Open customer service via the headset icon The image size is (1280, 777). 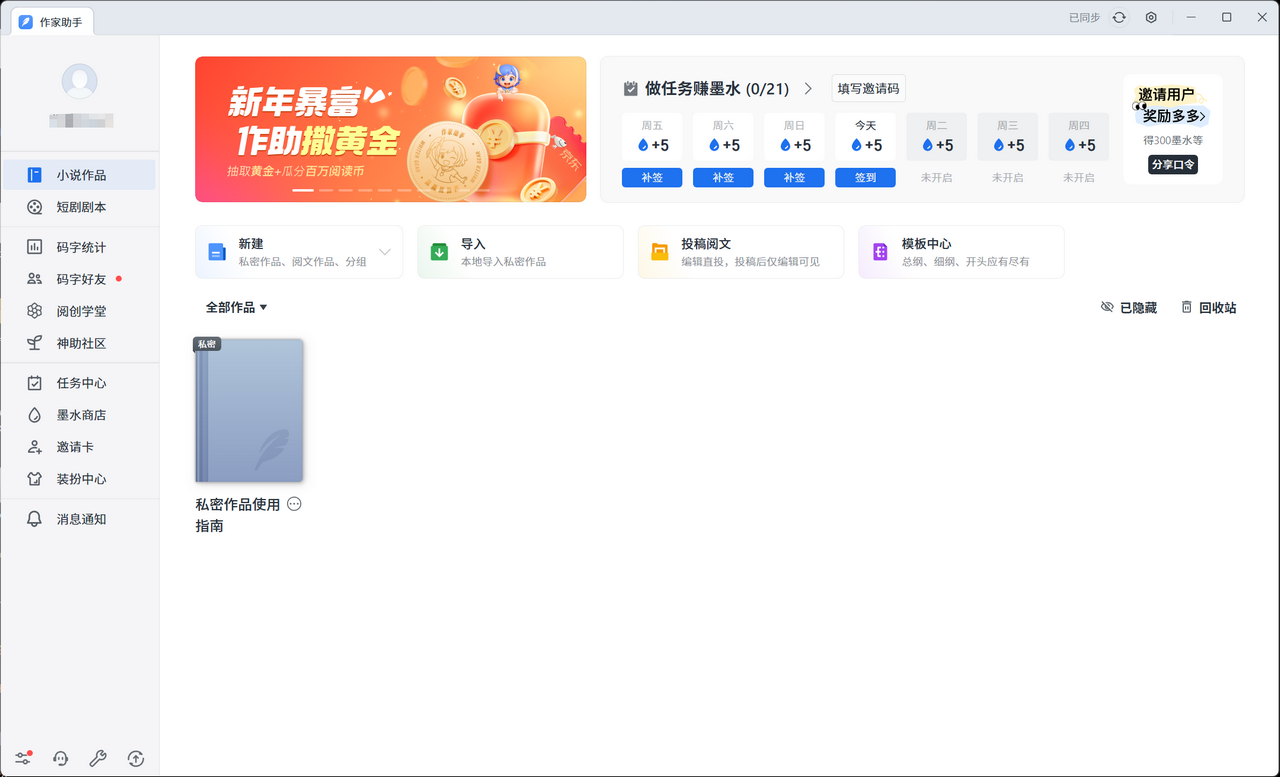(x=60, y=758)
